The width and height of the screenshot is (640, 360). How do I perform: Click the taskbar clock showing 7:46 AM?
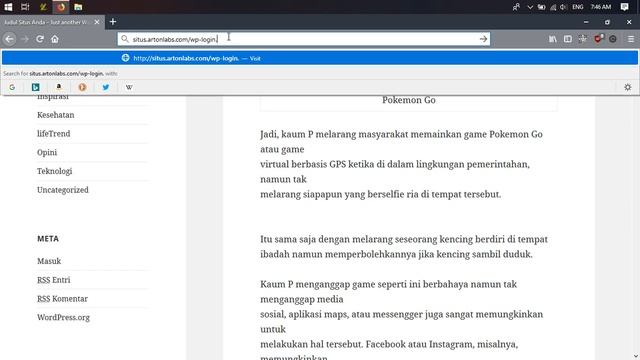click(x=601, y=7)
